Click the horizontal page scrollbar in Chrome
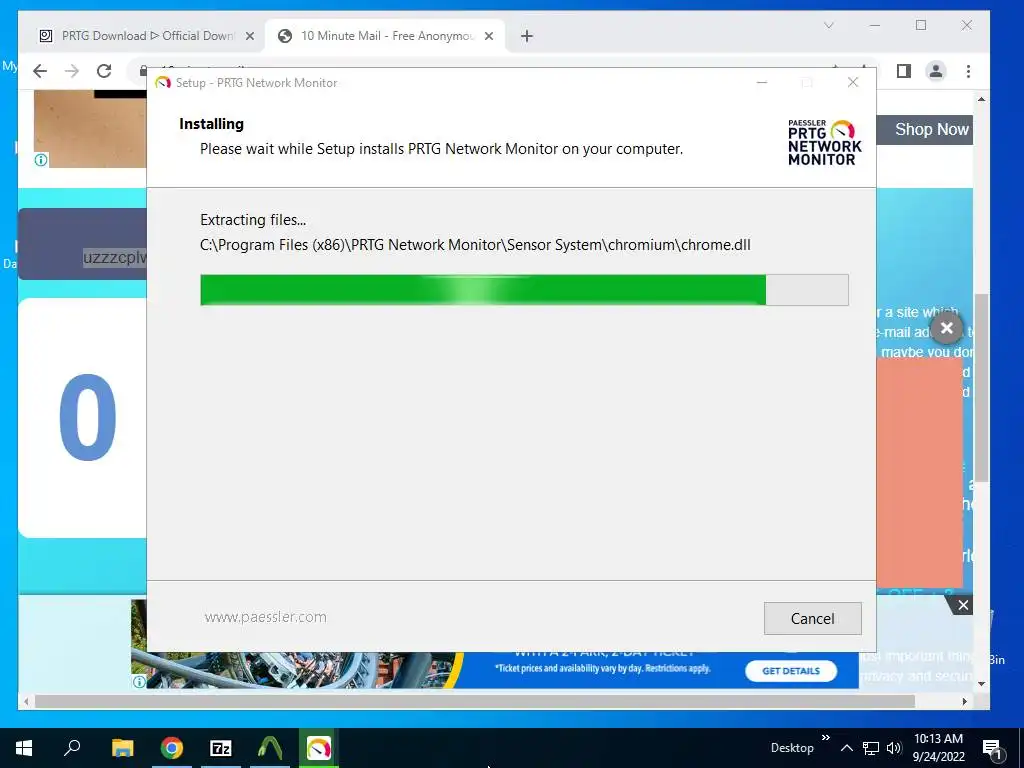Image resolution: width=1024 pixels, height=768 pixels. coord(475,701)
